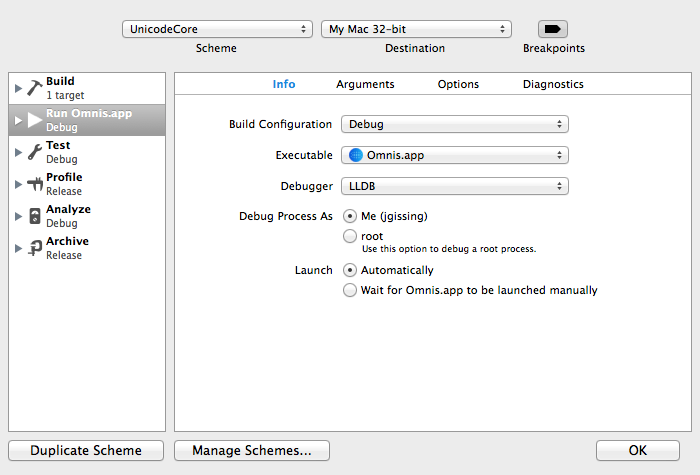Click the Archive icon in sidebar
This screenshot has width=700, height=475.
pyautogui.click(x=34, y=248)
